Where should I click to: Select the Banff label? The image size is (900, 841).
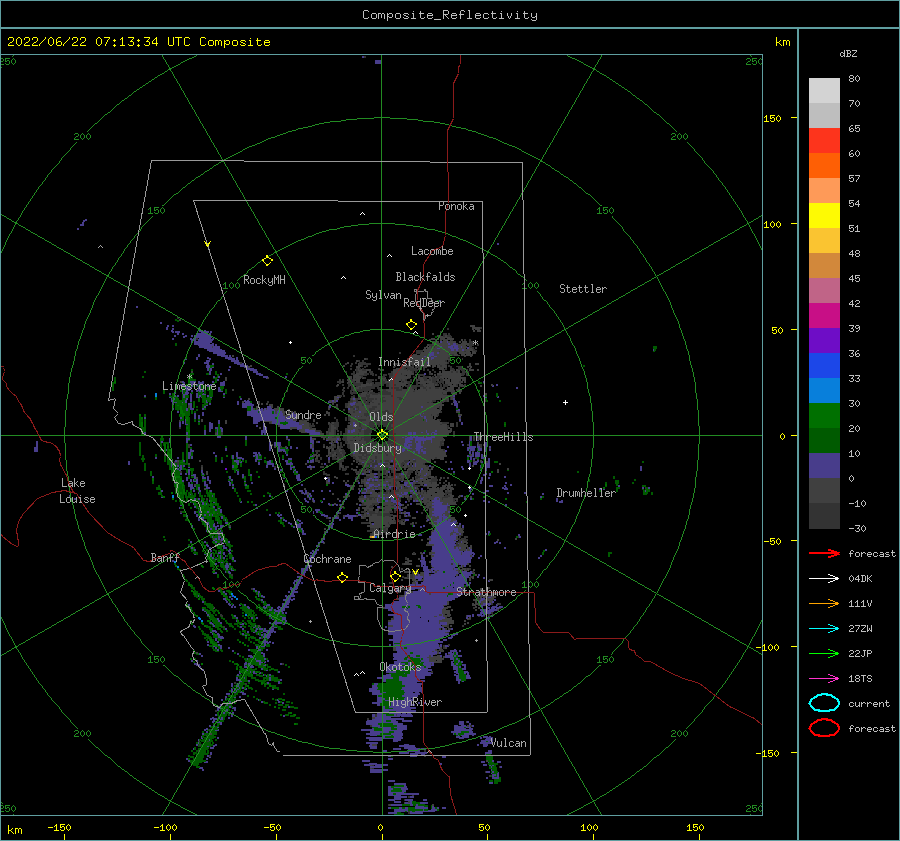(165, 557)
